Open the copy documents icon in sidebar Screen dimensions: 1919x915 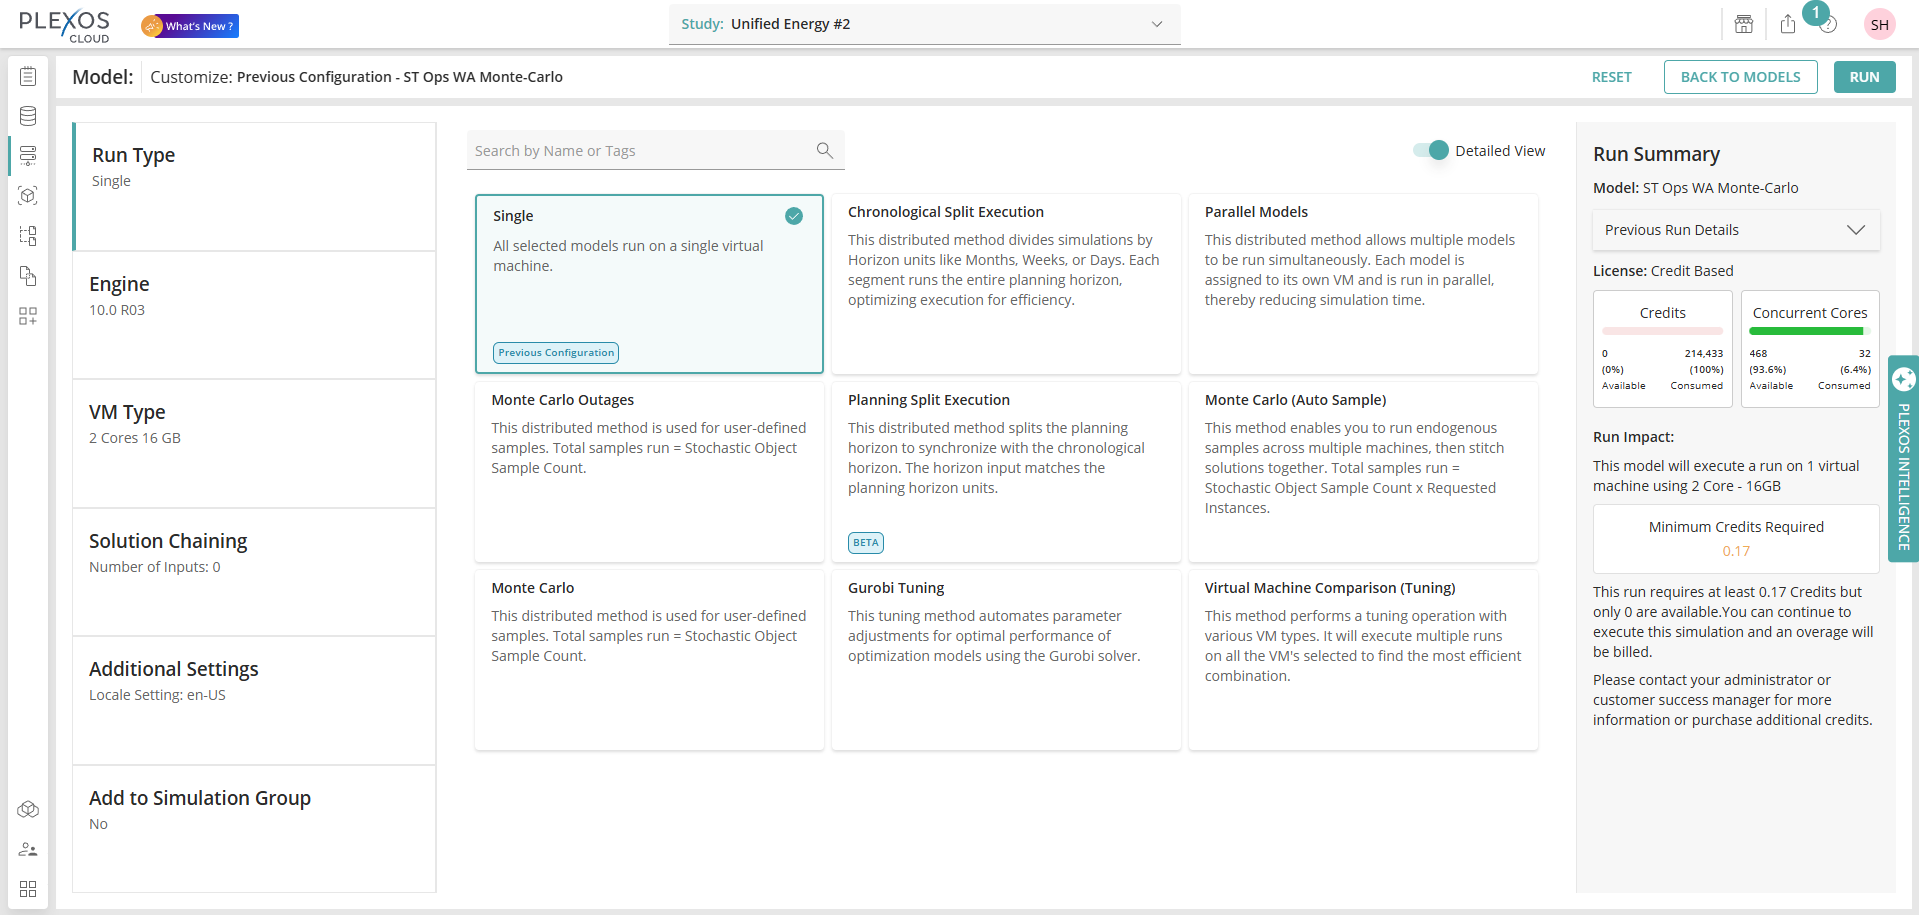coord(28,276)
